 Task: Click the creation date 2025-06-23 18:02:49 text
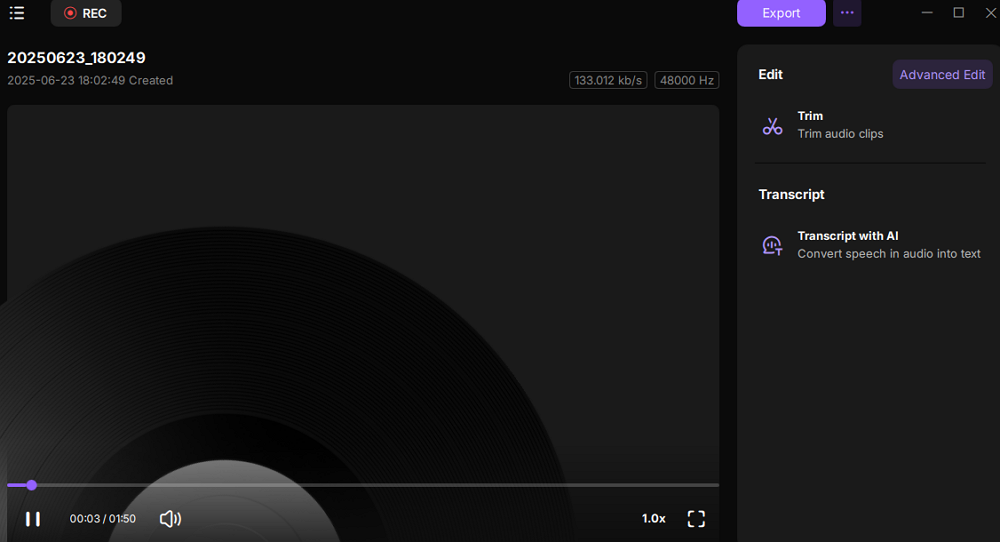90,80
